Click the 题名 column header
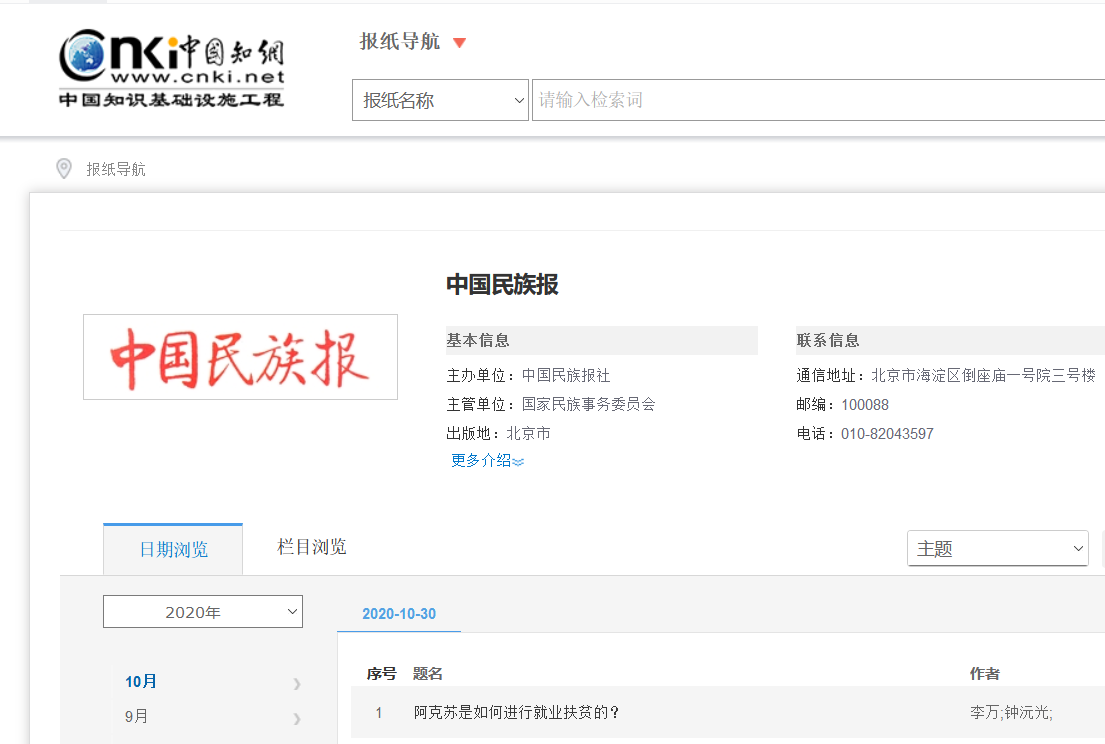This screenshot has height=744, width=1105. (x=427, y=674)
